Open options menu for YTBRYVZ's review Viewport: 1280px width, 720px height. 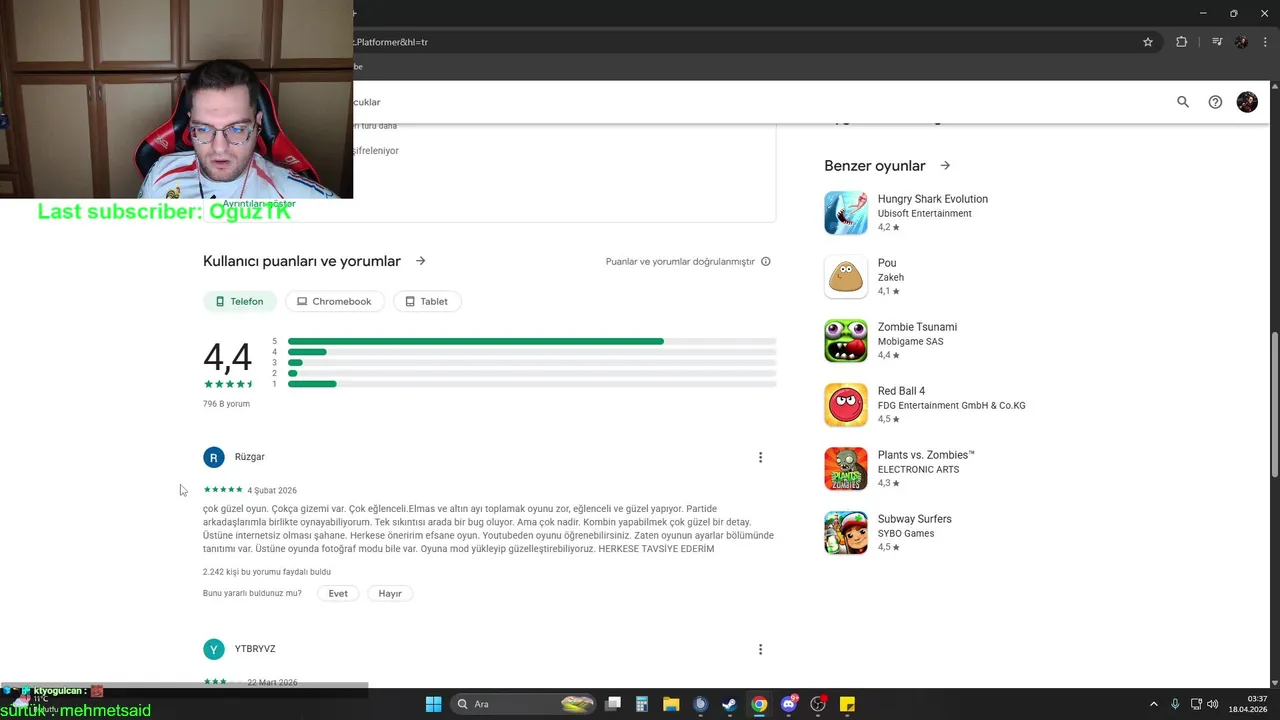[760, 649]
